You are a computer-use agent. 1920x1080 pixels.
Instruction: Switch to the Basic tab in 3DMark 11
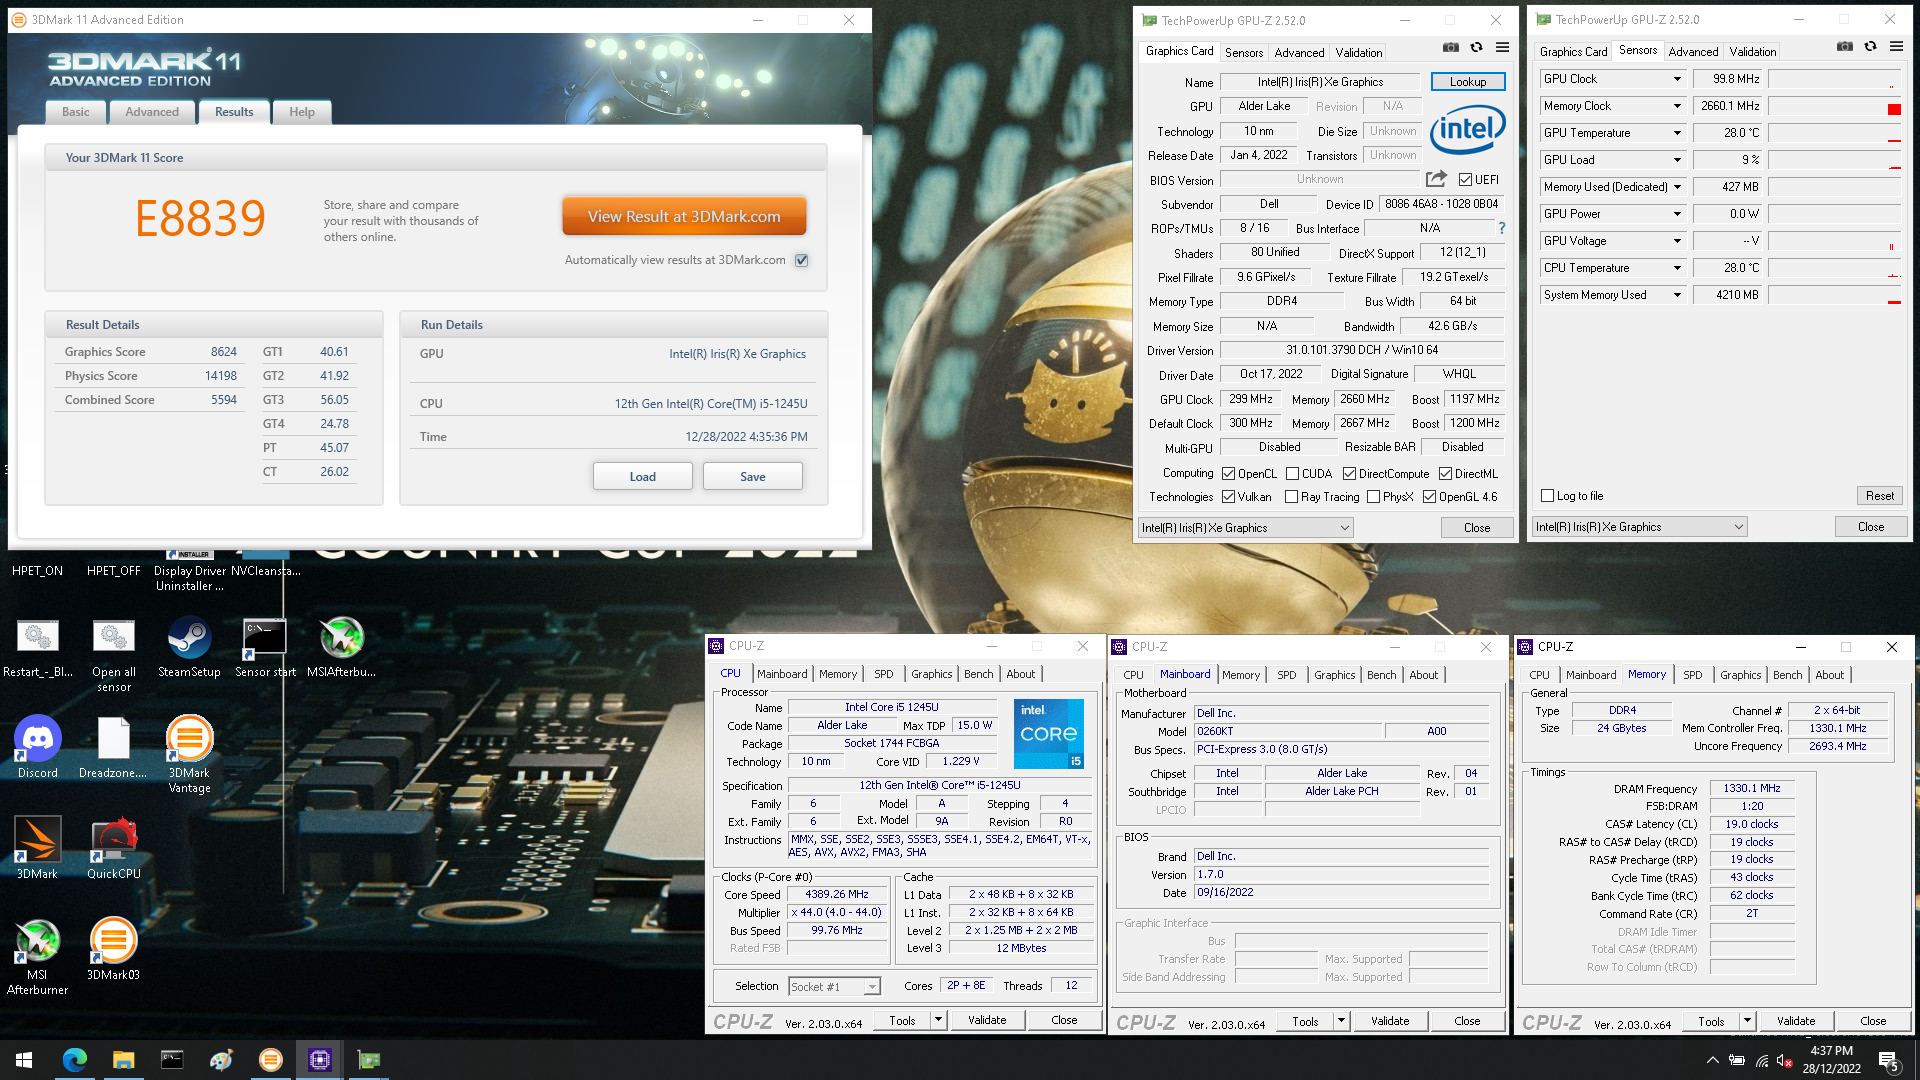coord(76,112)
